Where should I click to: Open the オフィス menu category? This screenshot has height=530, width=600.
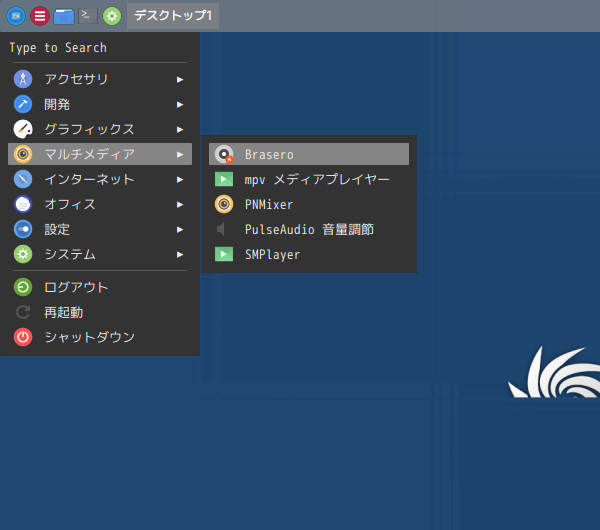[x=99, y=204]
